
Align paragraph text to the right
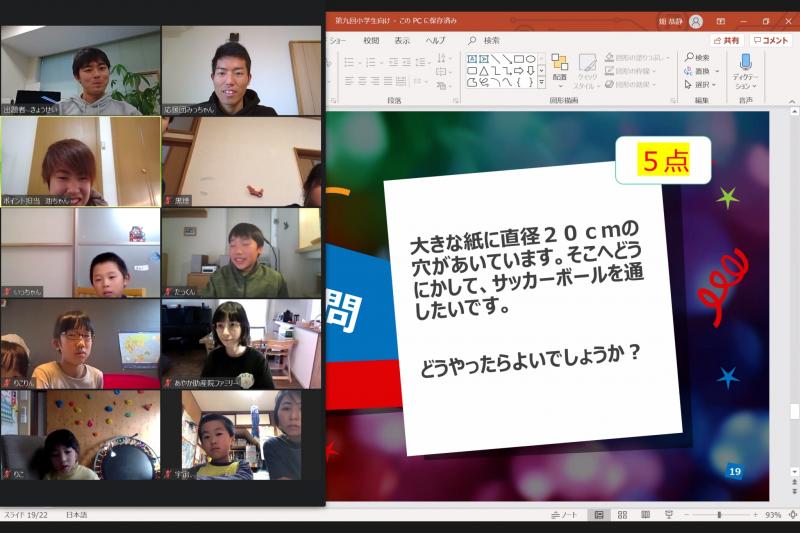[375, 81]
